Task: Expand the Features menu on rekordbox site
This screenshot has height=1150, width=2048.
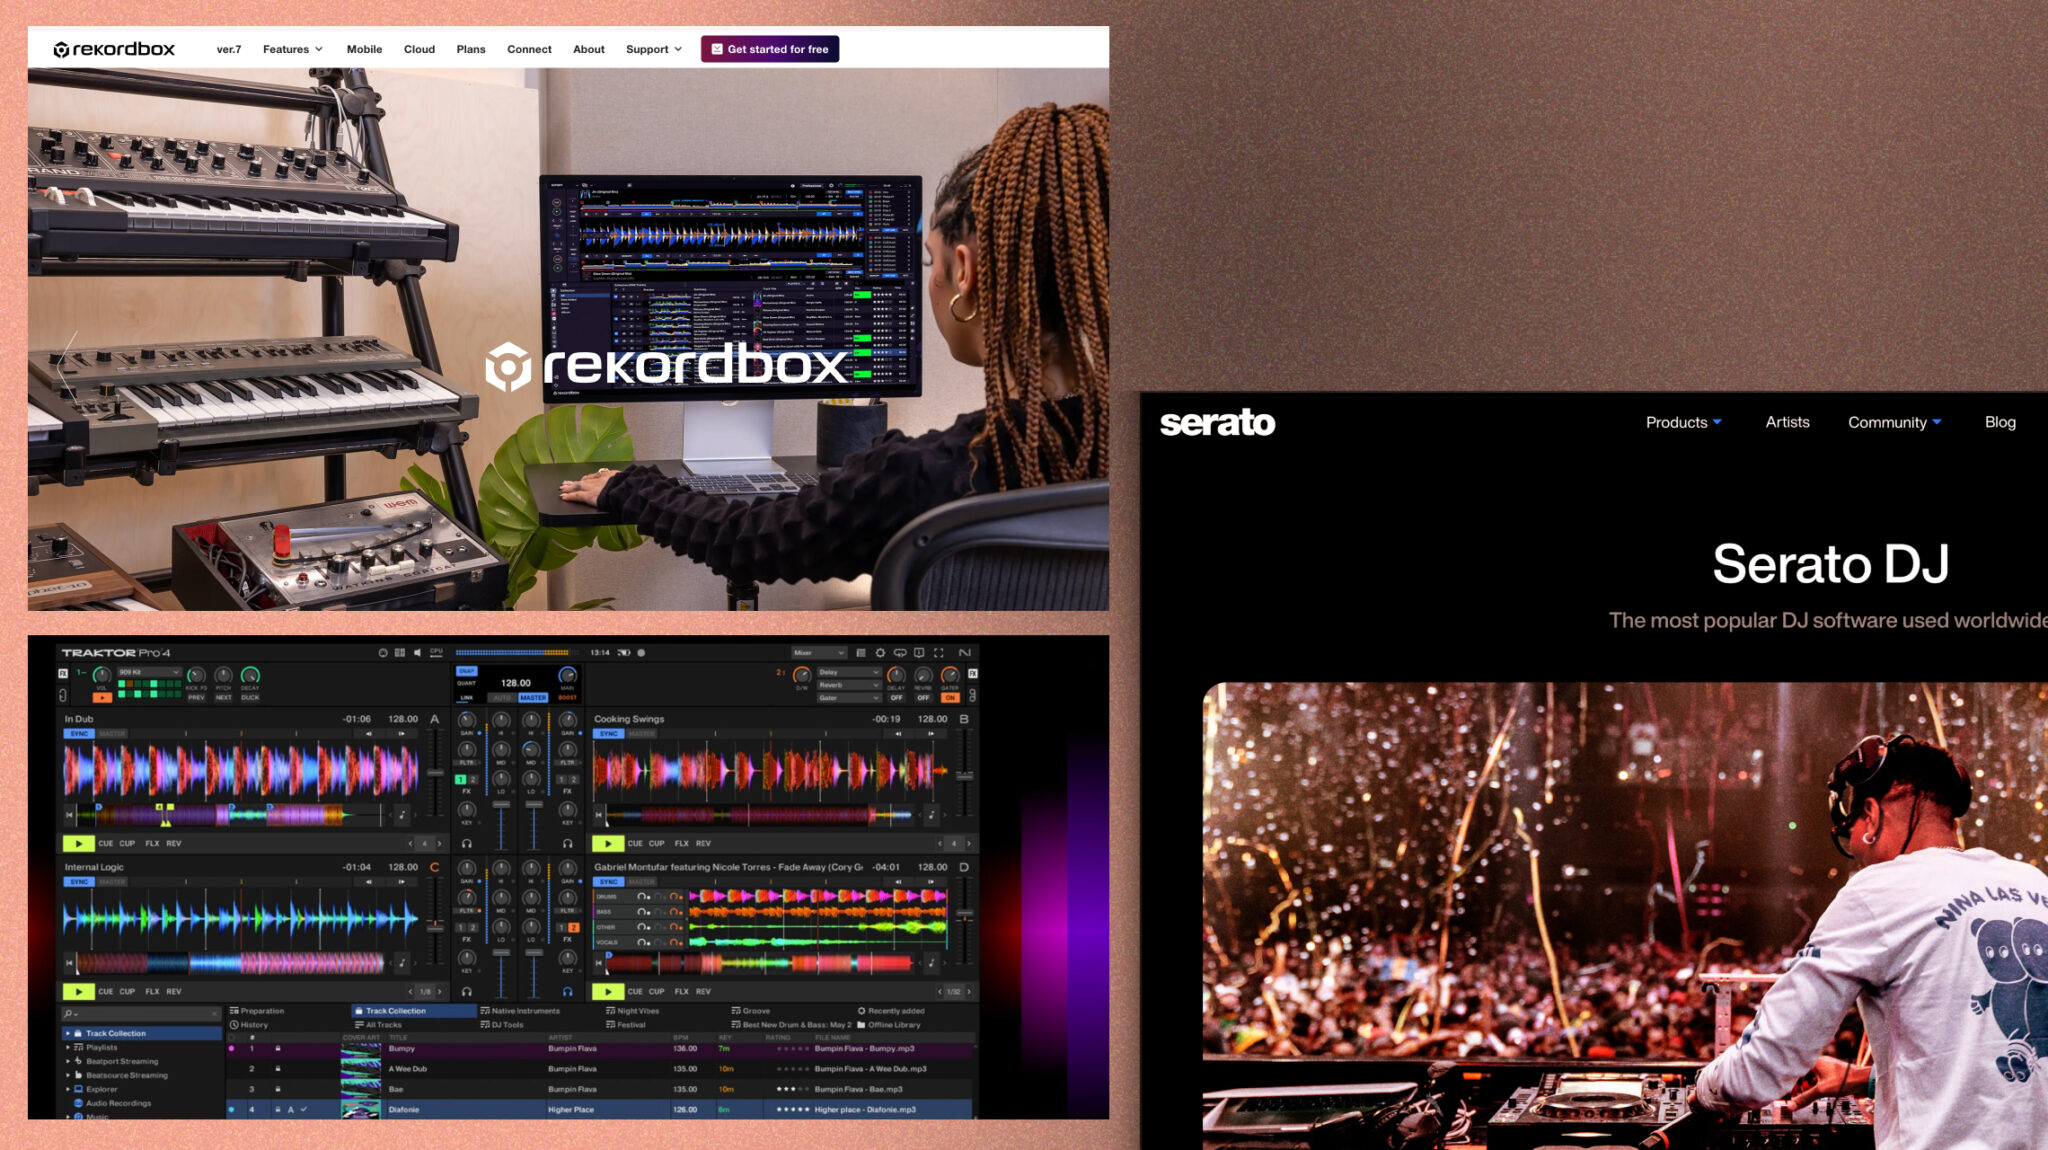Action: point(293,49)
